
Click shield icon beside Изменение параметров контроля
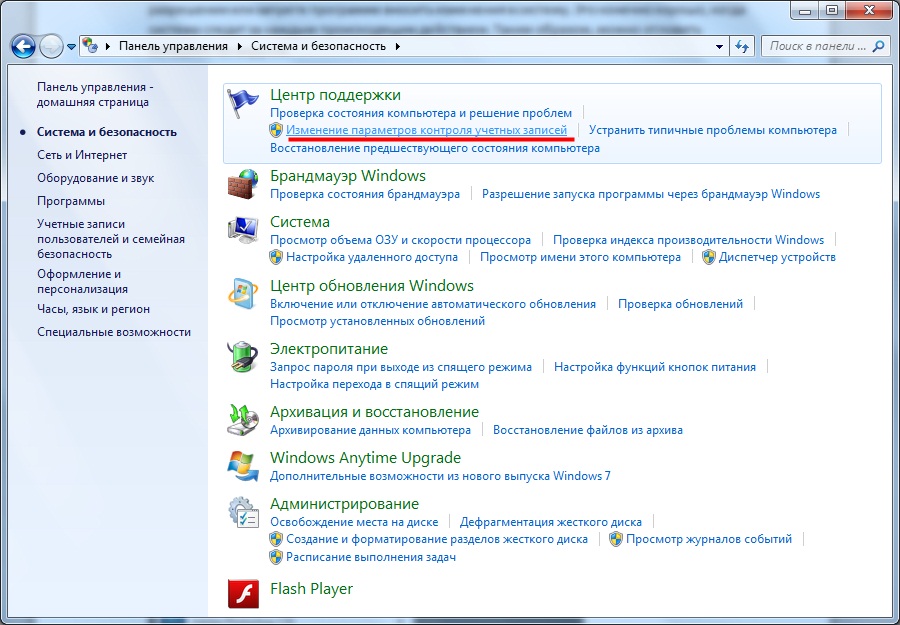[276, 130]
